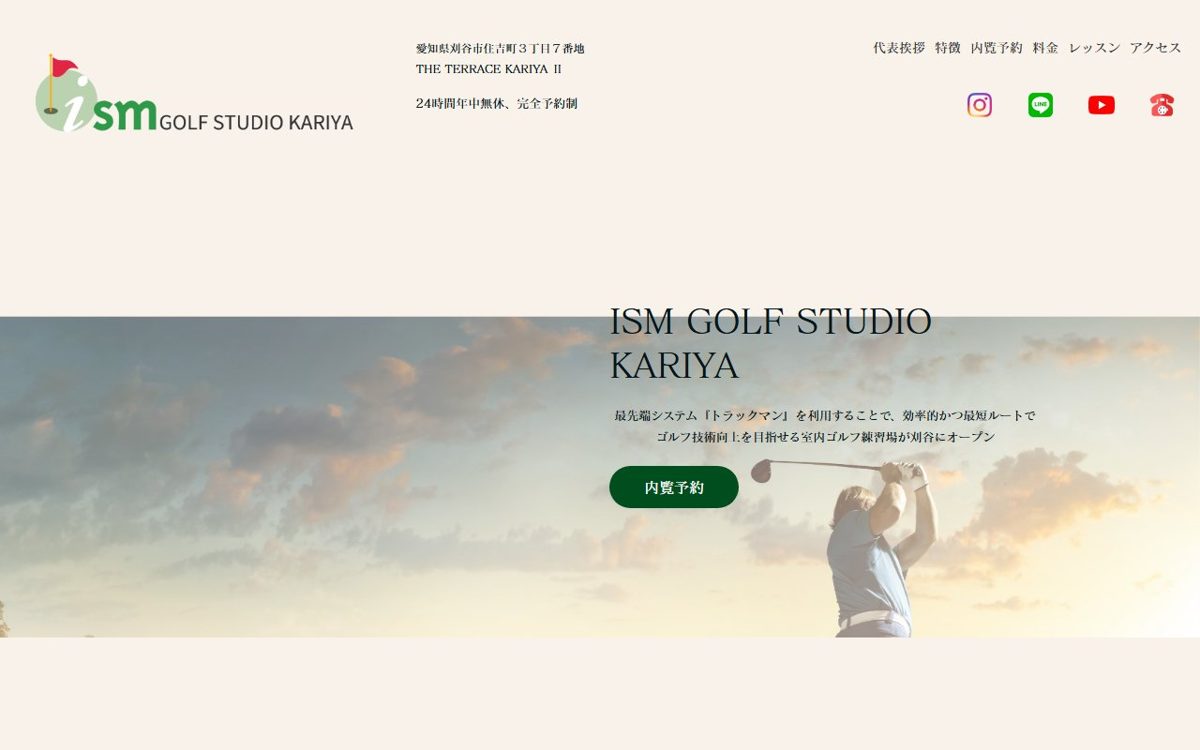Image resolution: width=1200 pixels, height=750 pixels.
Task: Select the 特徴 navigation item
Action: (948, 48)
